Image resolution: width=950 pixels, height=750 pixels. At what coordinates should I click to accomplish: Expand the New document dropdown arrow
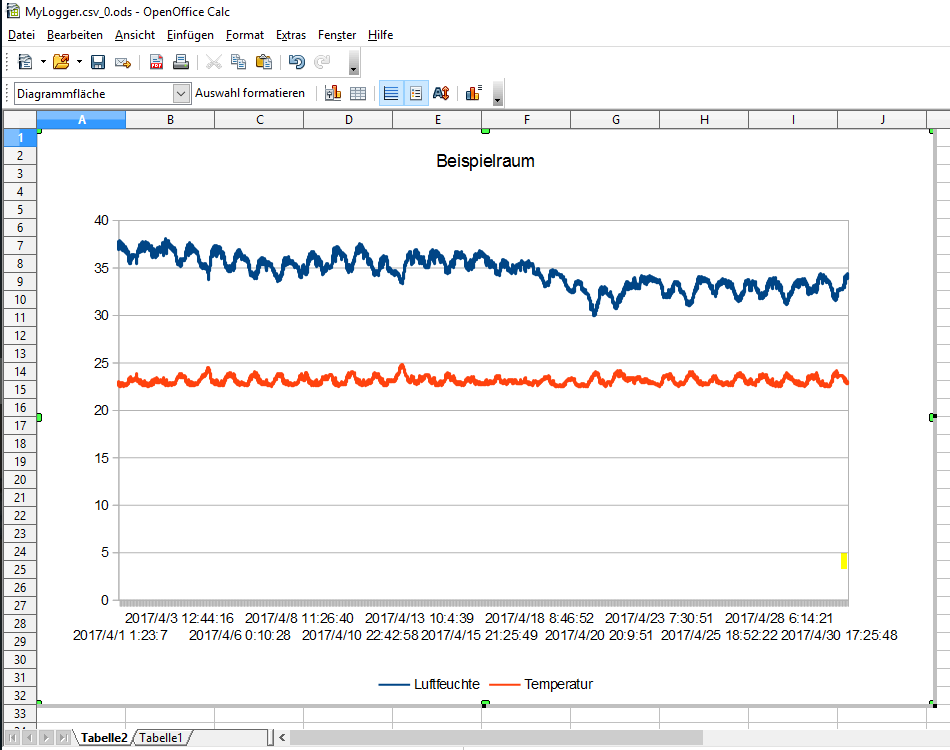pos(43,62)
